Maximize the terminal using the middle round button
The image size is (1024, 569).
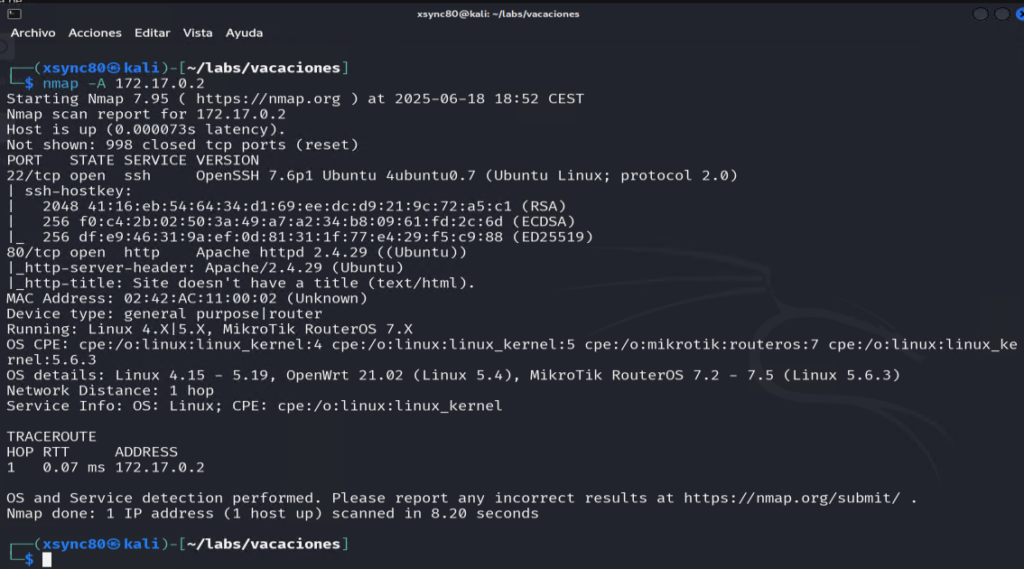coord(1002,14)
